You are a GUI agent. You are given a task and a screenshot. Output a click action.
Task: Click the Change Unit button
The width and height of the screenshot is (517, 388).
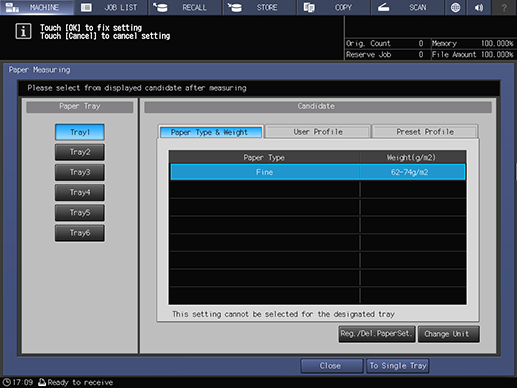(448, 334)
